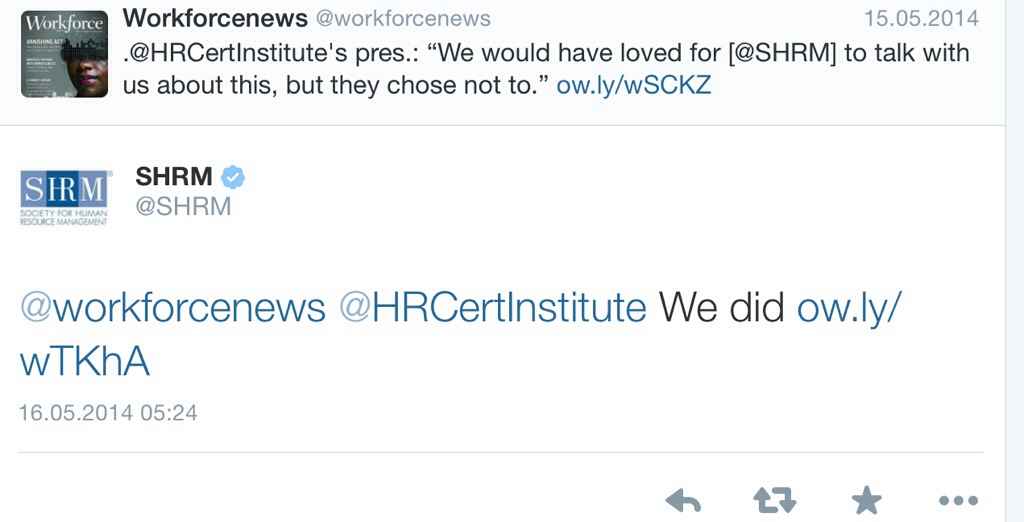Open the ow.ly/wSCKZ link
This screenshot has width=1024, height=522.
coord(633,84)
